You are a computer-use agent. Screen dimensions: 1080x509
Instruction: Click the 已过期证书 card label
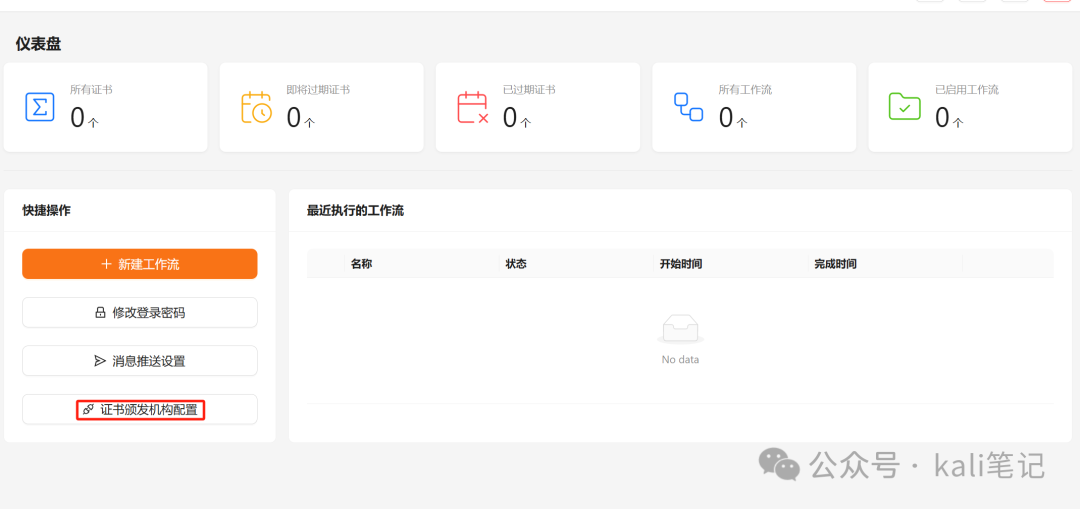point(529,90)
